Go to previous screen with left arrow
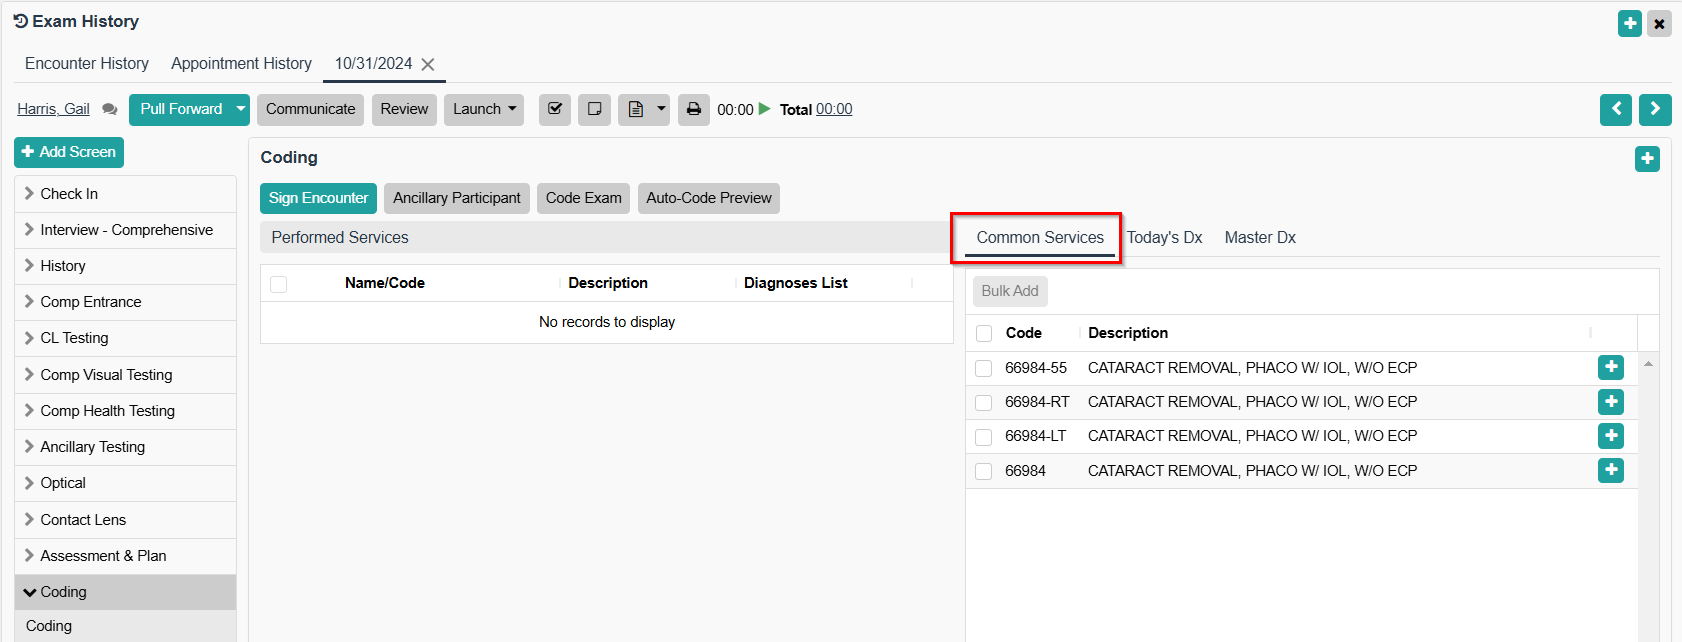The image size is (1682, 642). (x=1615, y=109)
